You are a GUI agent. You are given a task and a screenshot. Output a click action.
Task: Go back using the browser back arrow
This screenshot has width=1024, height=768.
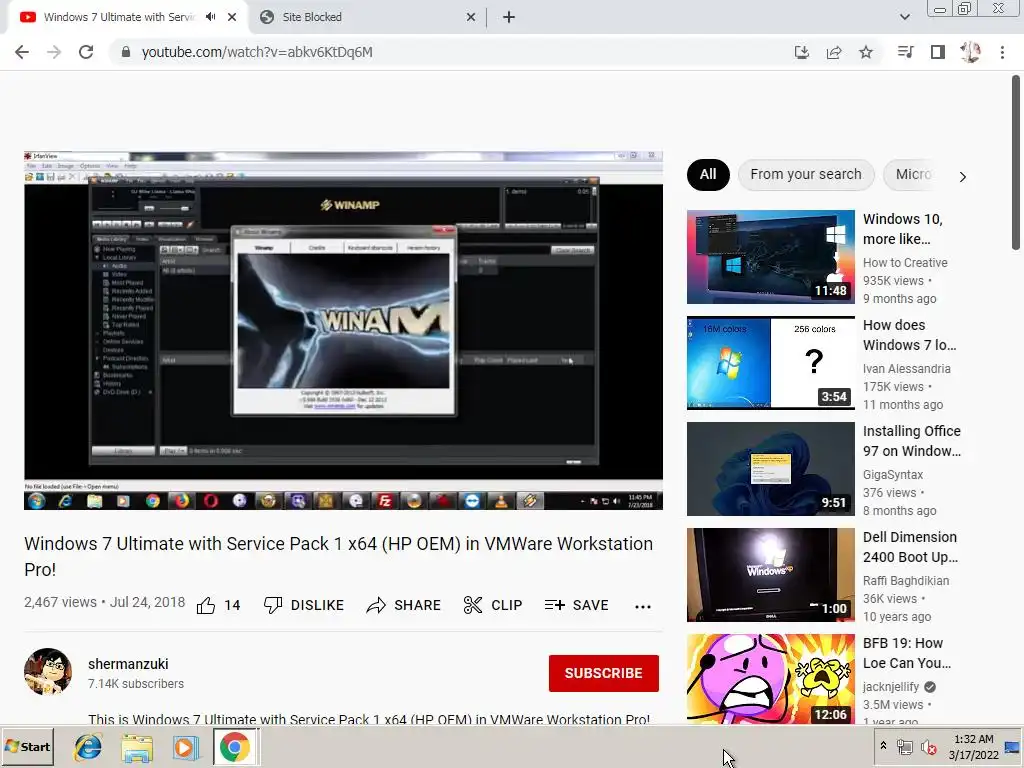click(22, 52)
